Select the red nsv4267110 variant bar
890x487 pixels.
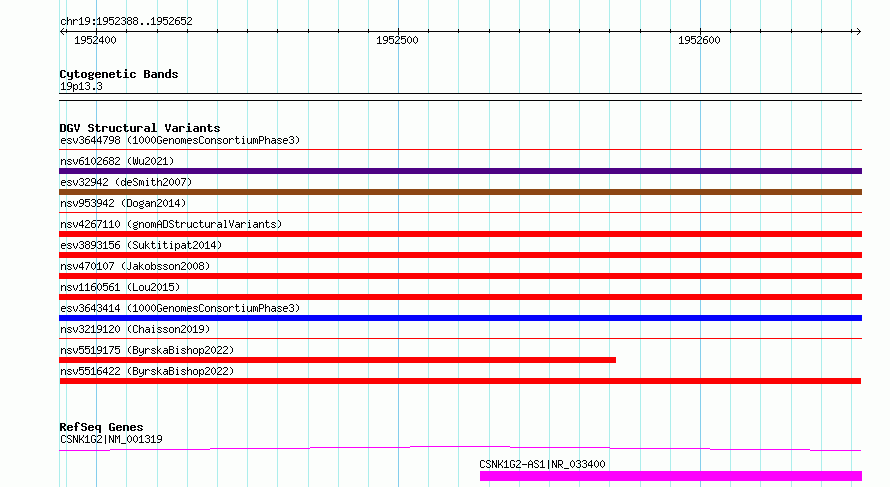(460, 234)
